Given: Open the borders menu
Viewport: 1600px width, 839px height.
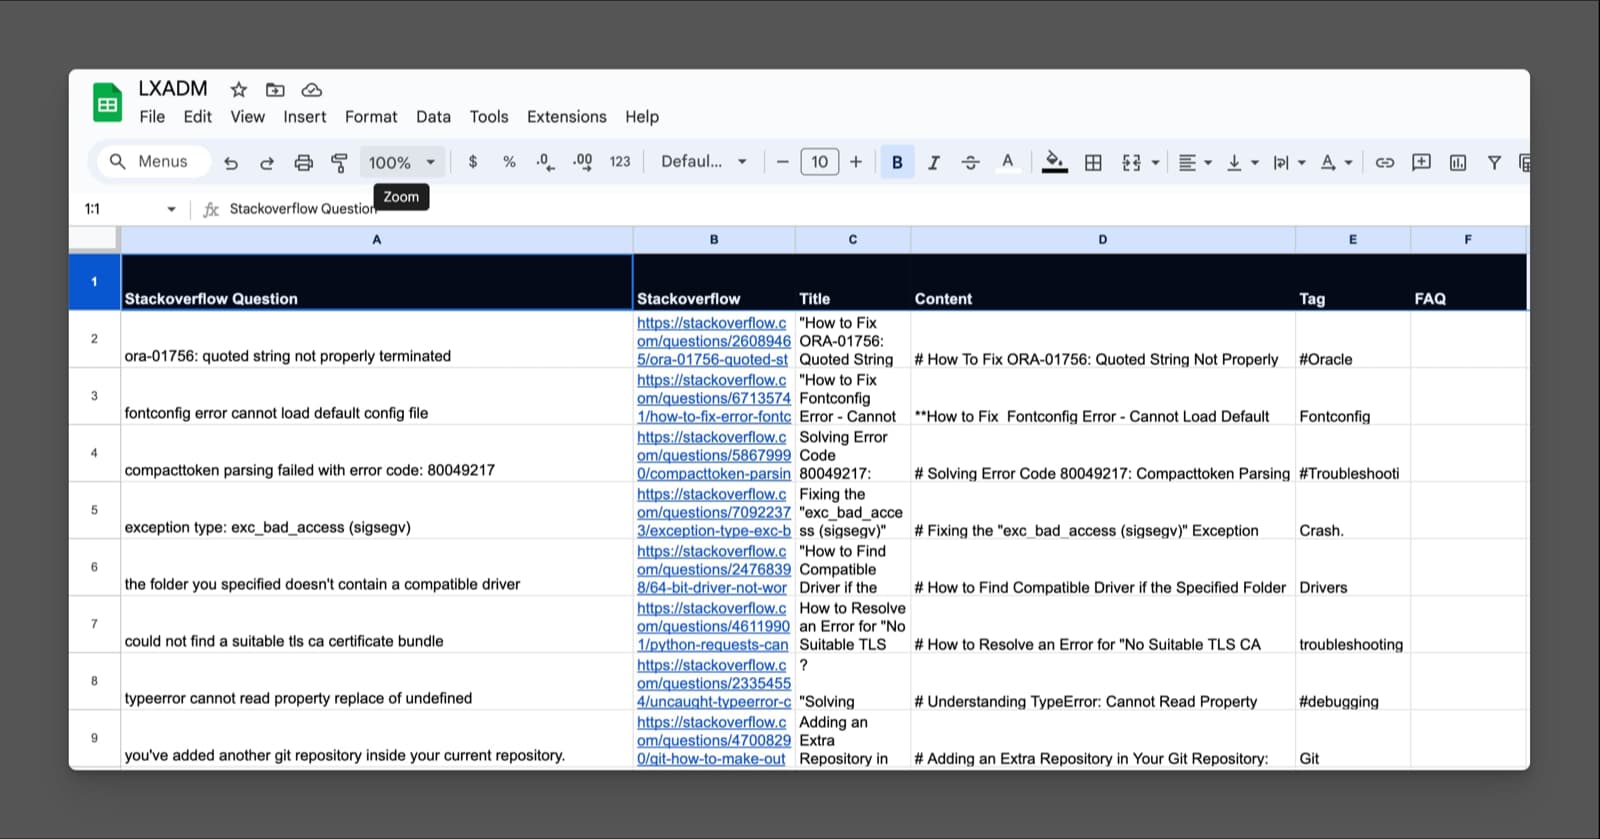Looking at the screenshot, I should coord(1093,162).
